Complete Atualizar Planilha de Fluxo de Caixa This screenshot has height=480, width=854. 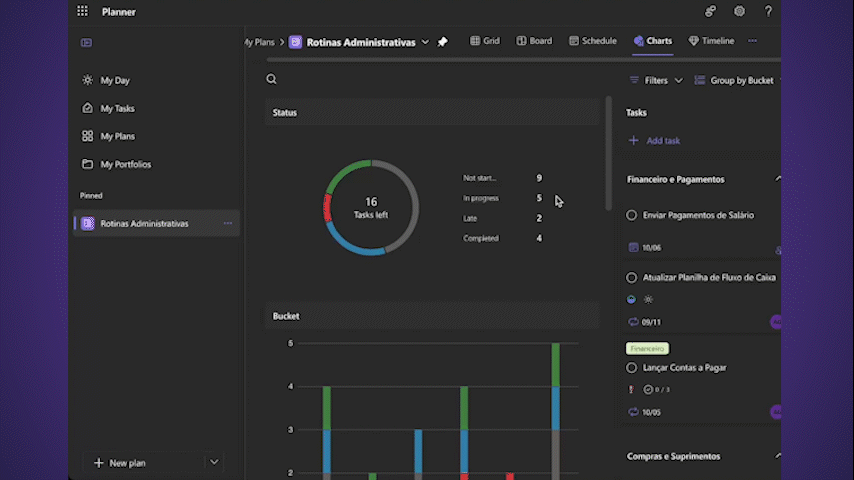click(632, 278)
